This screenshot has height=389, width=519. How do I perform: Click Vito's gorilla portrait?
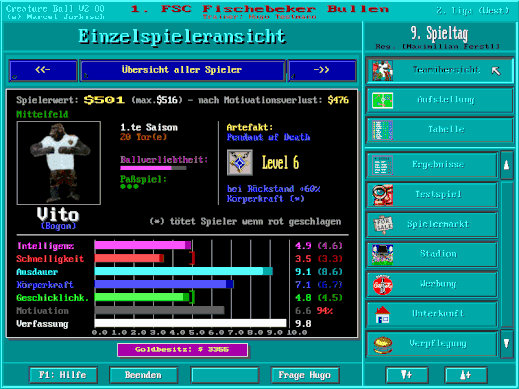(59, 163)
